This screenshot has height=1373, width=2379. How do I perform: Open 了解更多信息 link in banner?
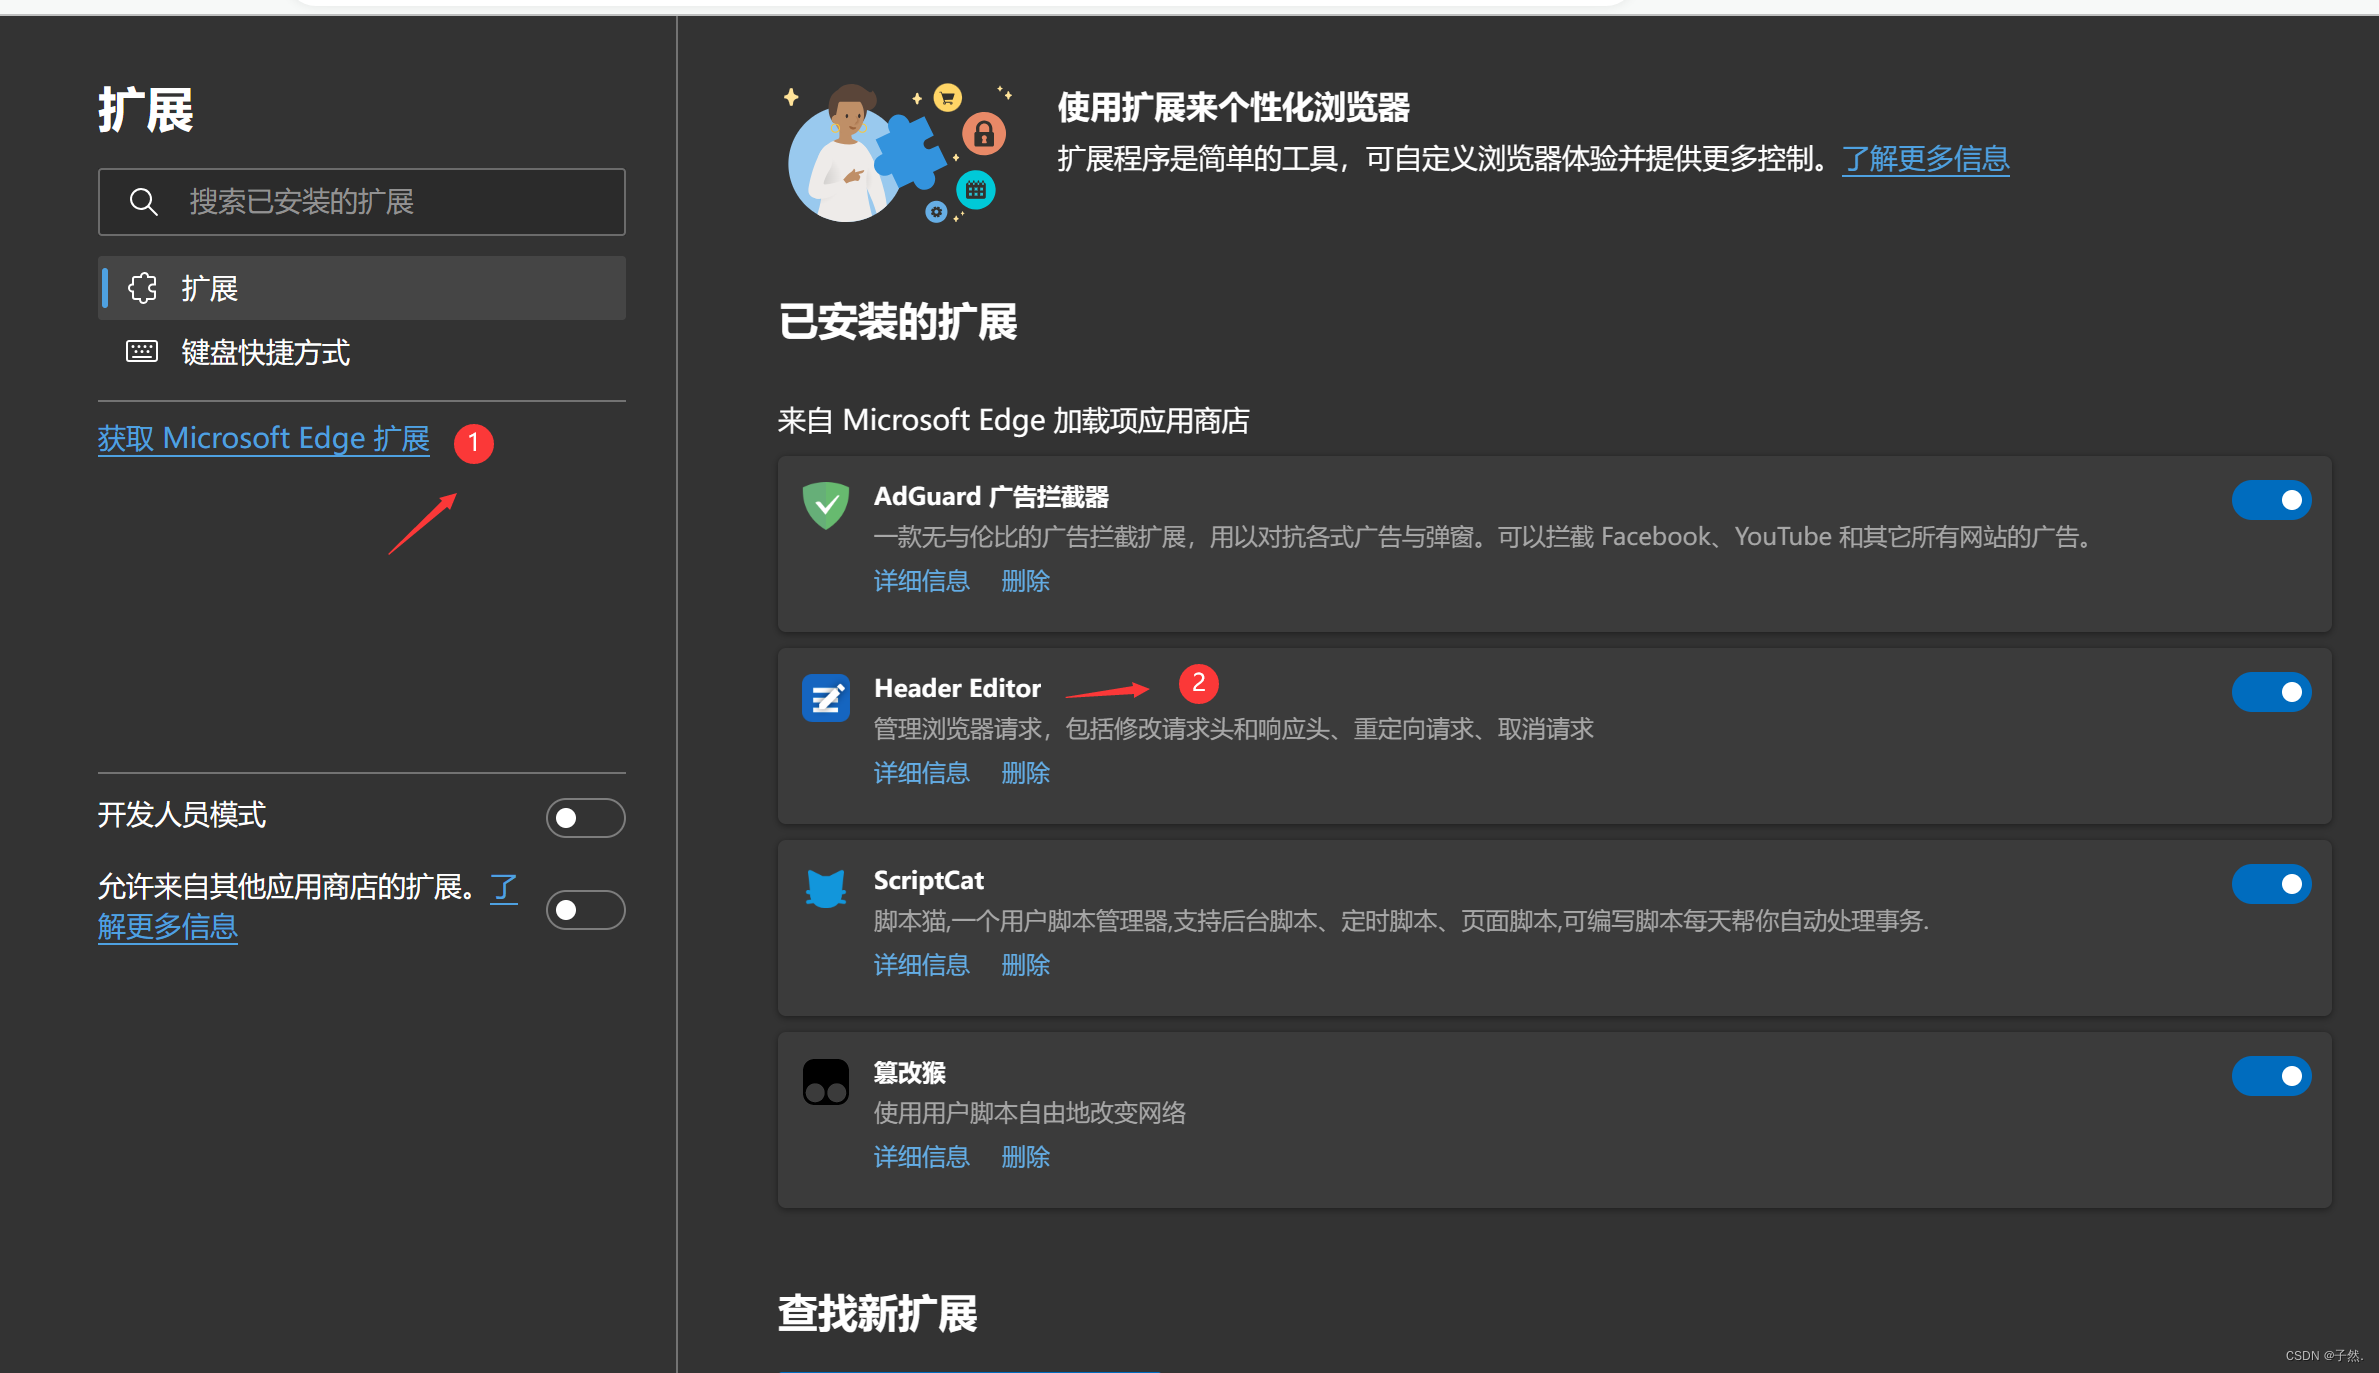click(x=1926, y=159)
